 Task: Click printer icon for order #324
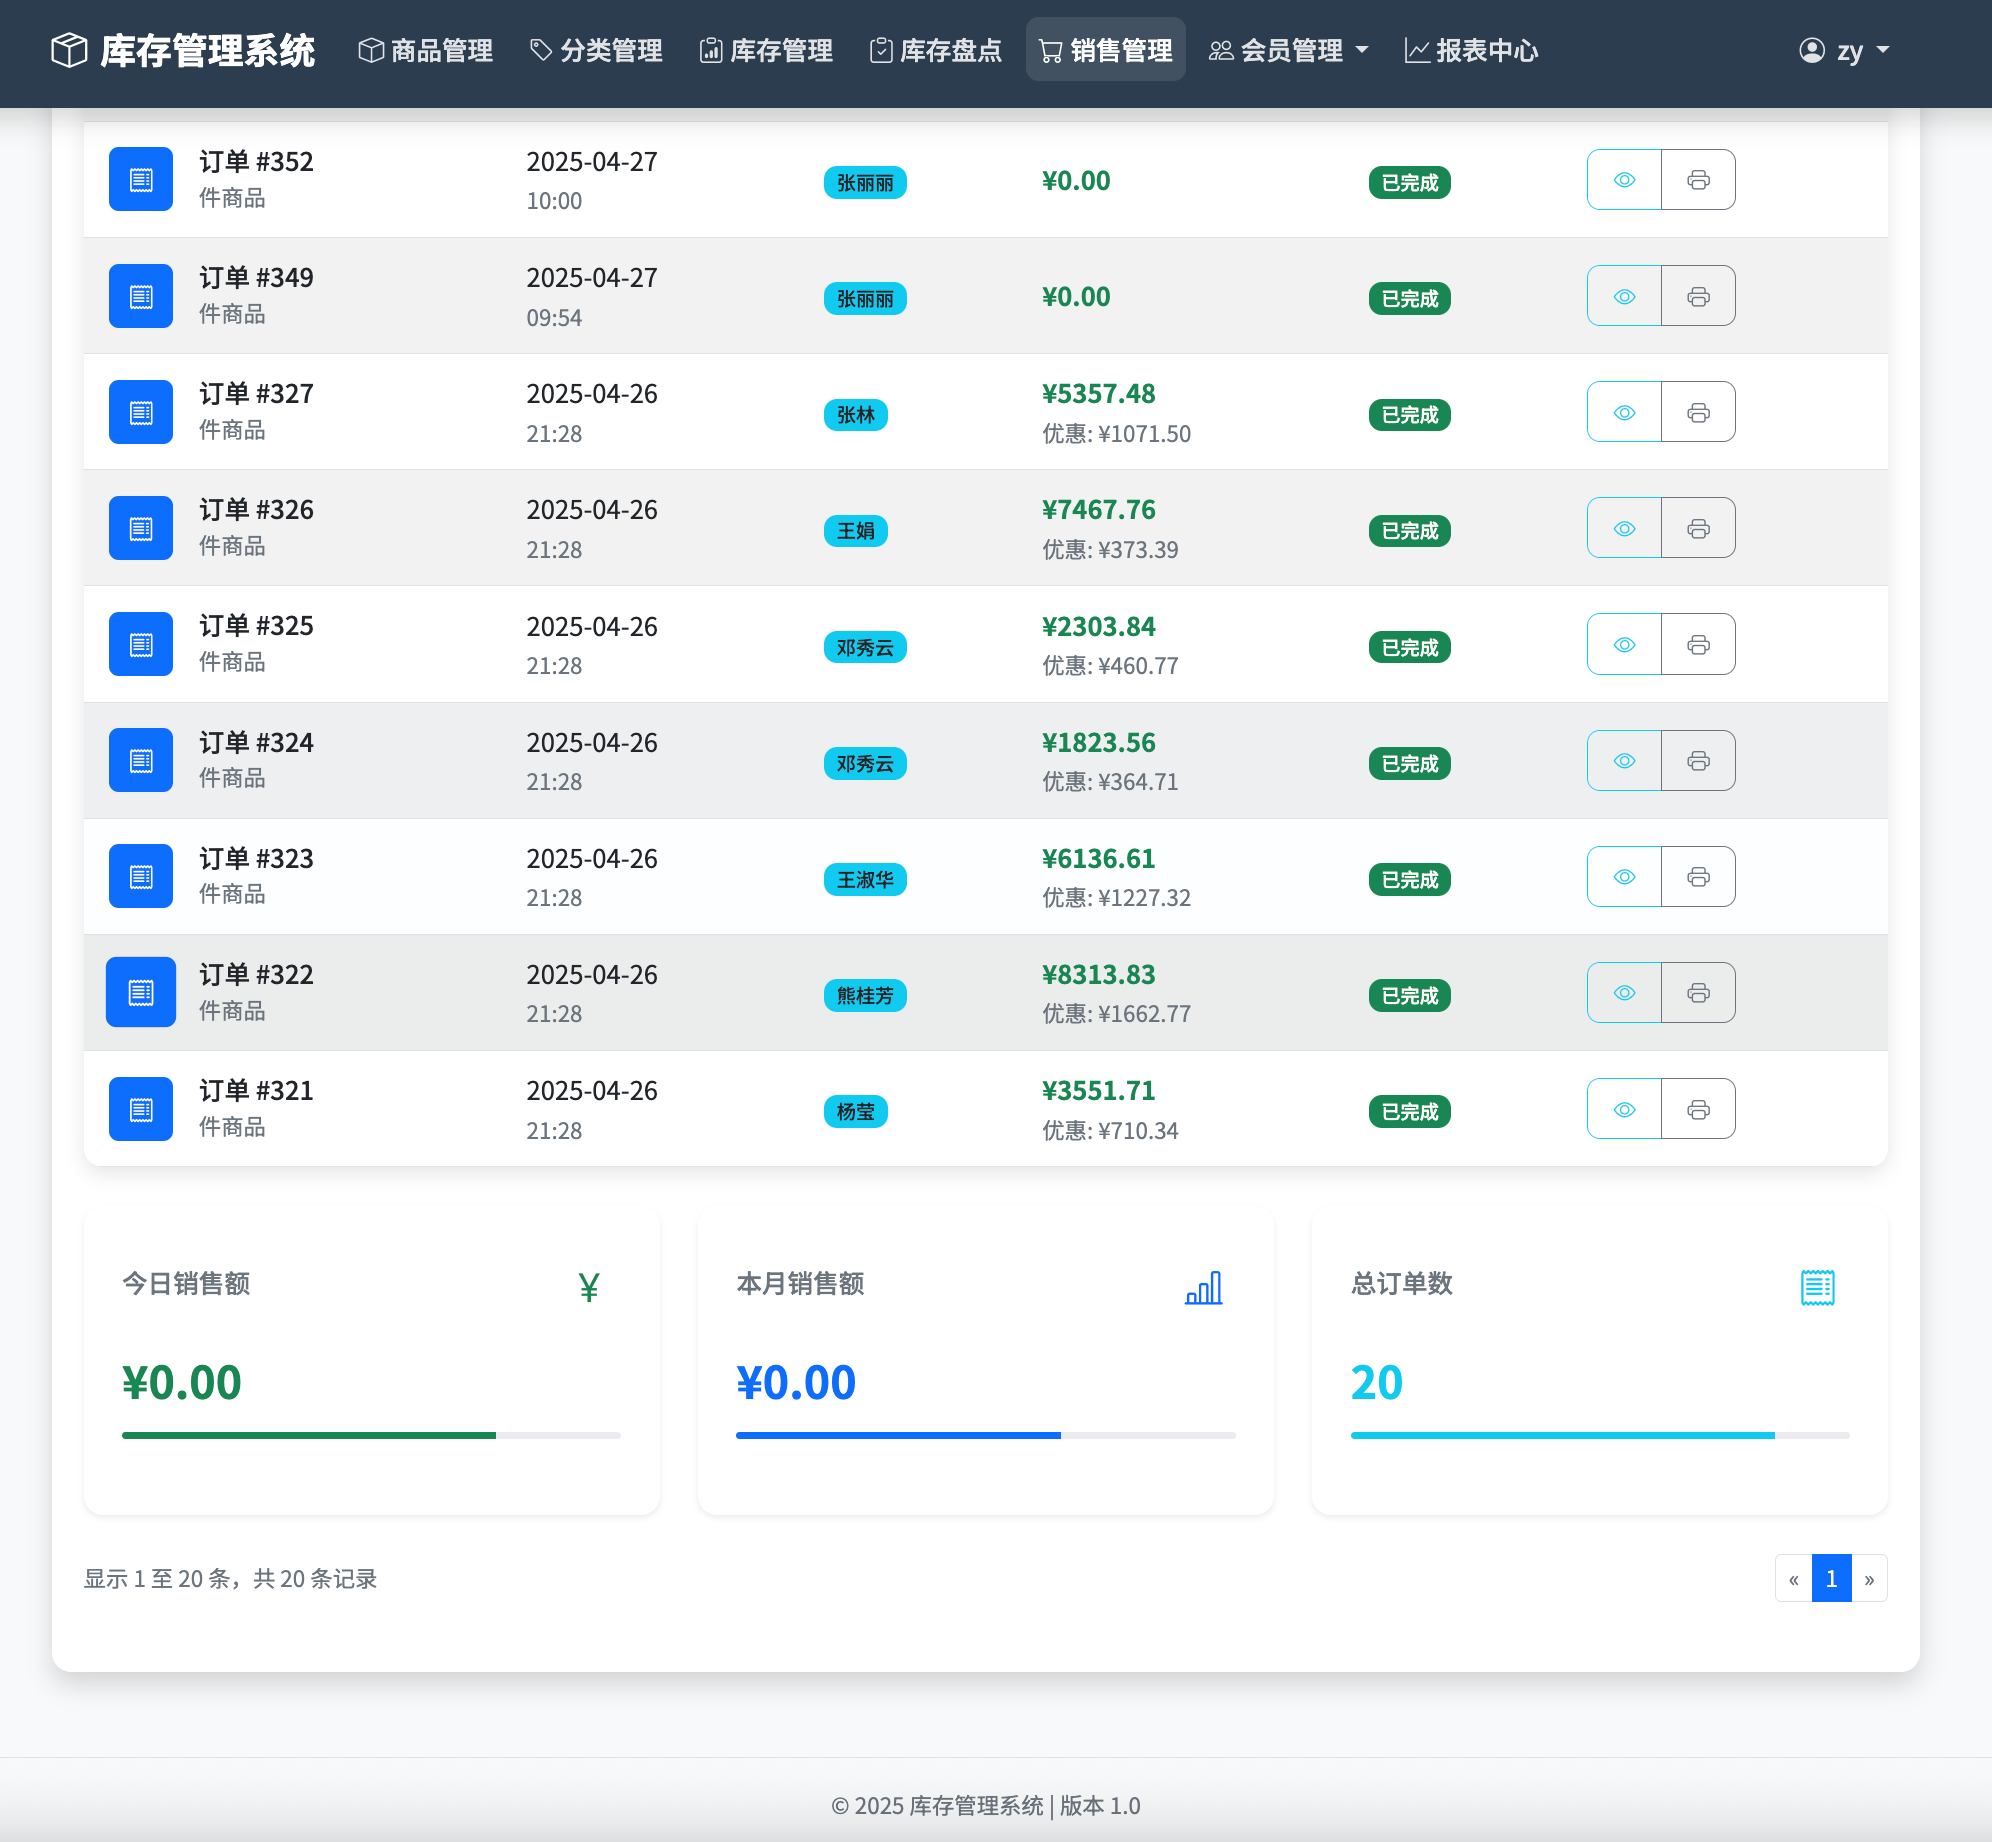pos(1698,761)
